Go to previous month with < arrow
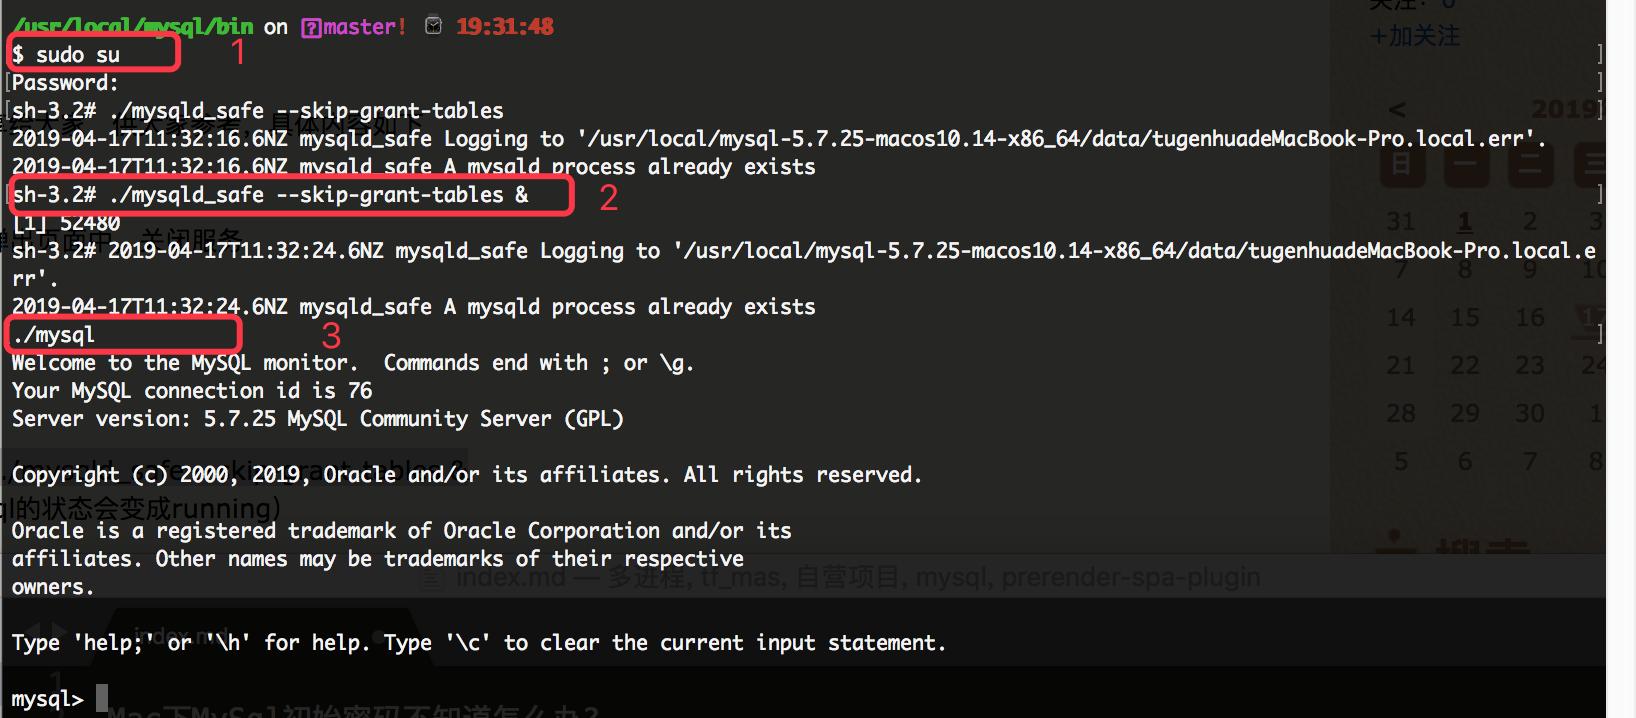The height and width of the screenshot is (718, 1636). 1397,109
